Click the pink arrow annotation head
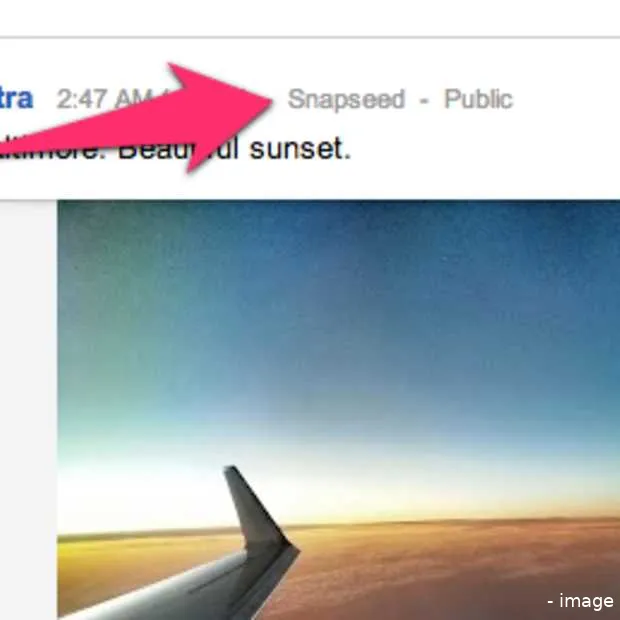This screenshot has width=620, height=620. pos(221,113)
